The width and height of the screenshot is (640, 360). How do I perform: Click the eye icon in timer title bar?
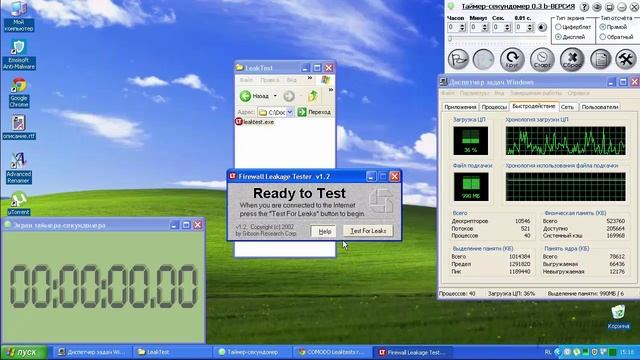pyautogui.click(x=597, y=7)
